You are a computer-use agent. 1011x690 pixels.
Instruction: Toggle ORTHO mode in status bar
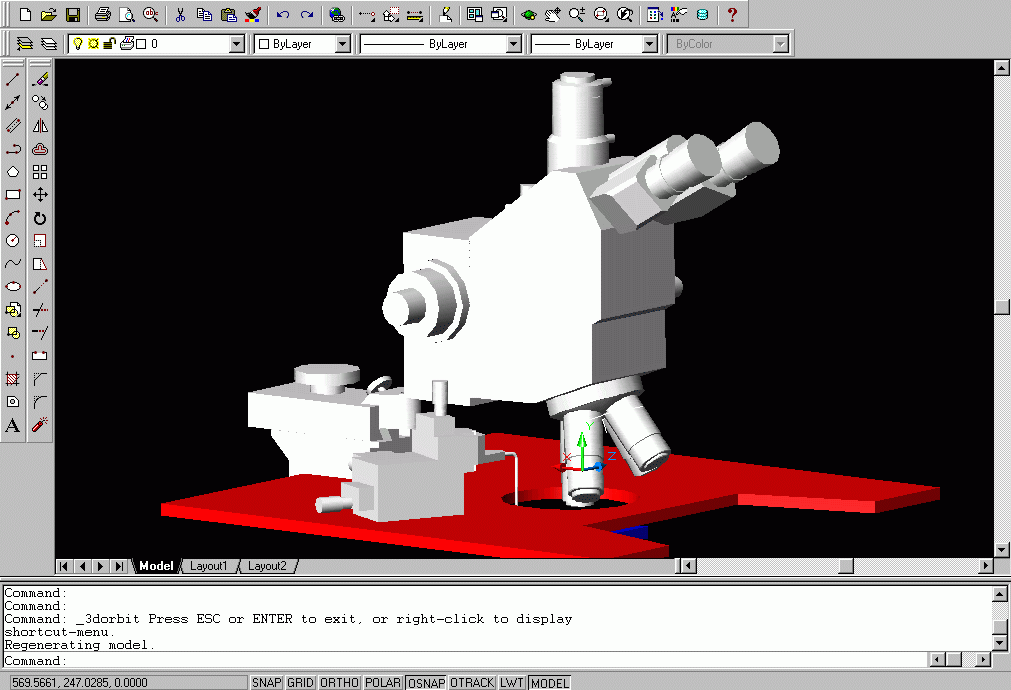coord(338,683)
